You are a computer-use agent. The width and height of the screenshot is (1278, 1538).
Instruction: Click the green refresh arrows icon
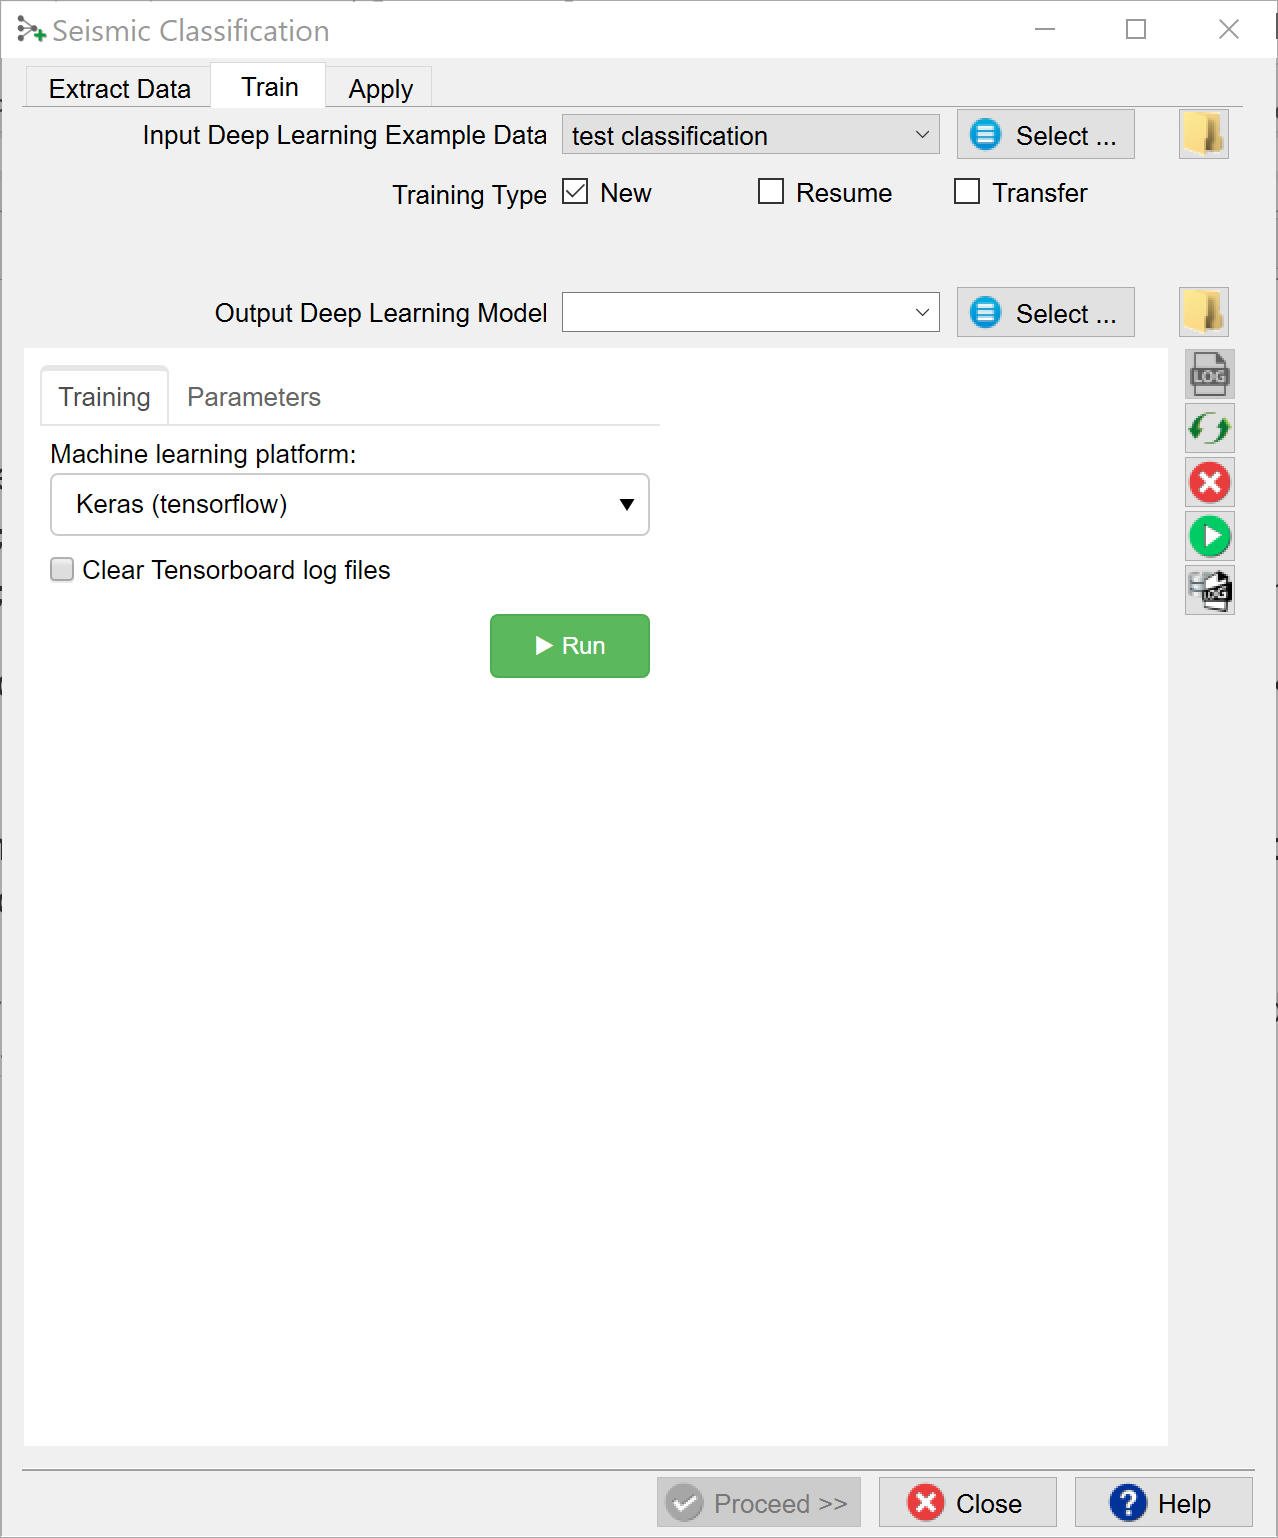[x=1209, y=429]
